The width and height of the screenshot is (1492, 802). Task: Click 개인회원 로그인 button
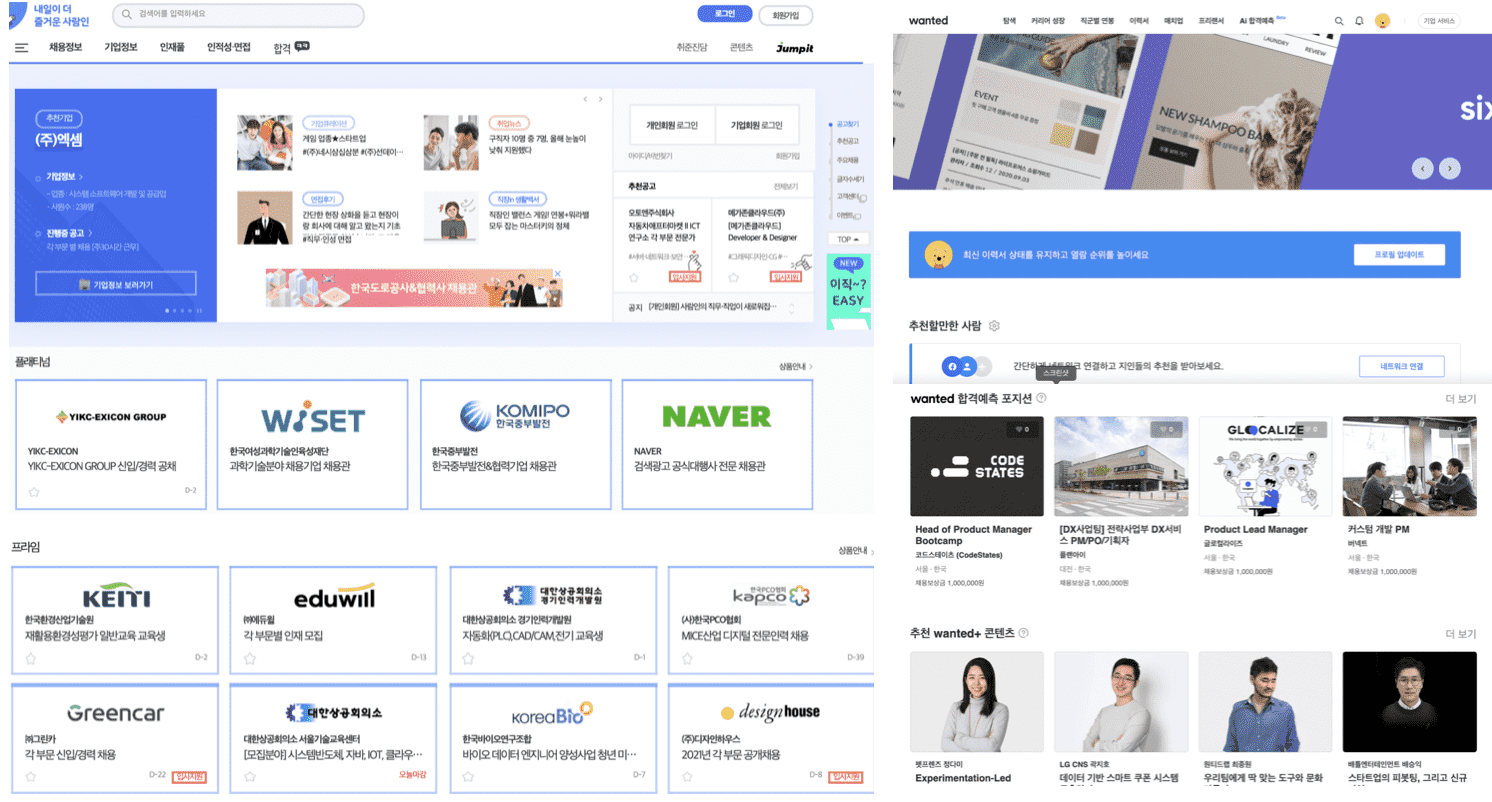(671, 125)
